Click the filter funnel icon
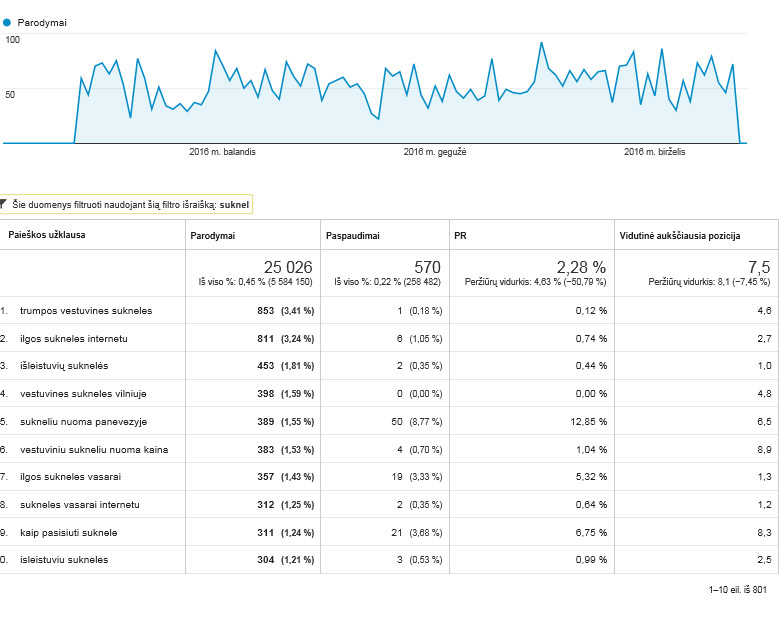Viewport: 779px width, 625px height. click(3, 204)
